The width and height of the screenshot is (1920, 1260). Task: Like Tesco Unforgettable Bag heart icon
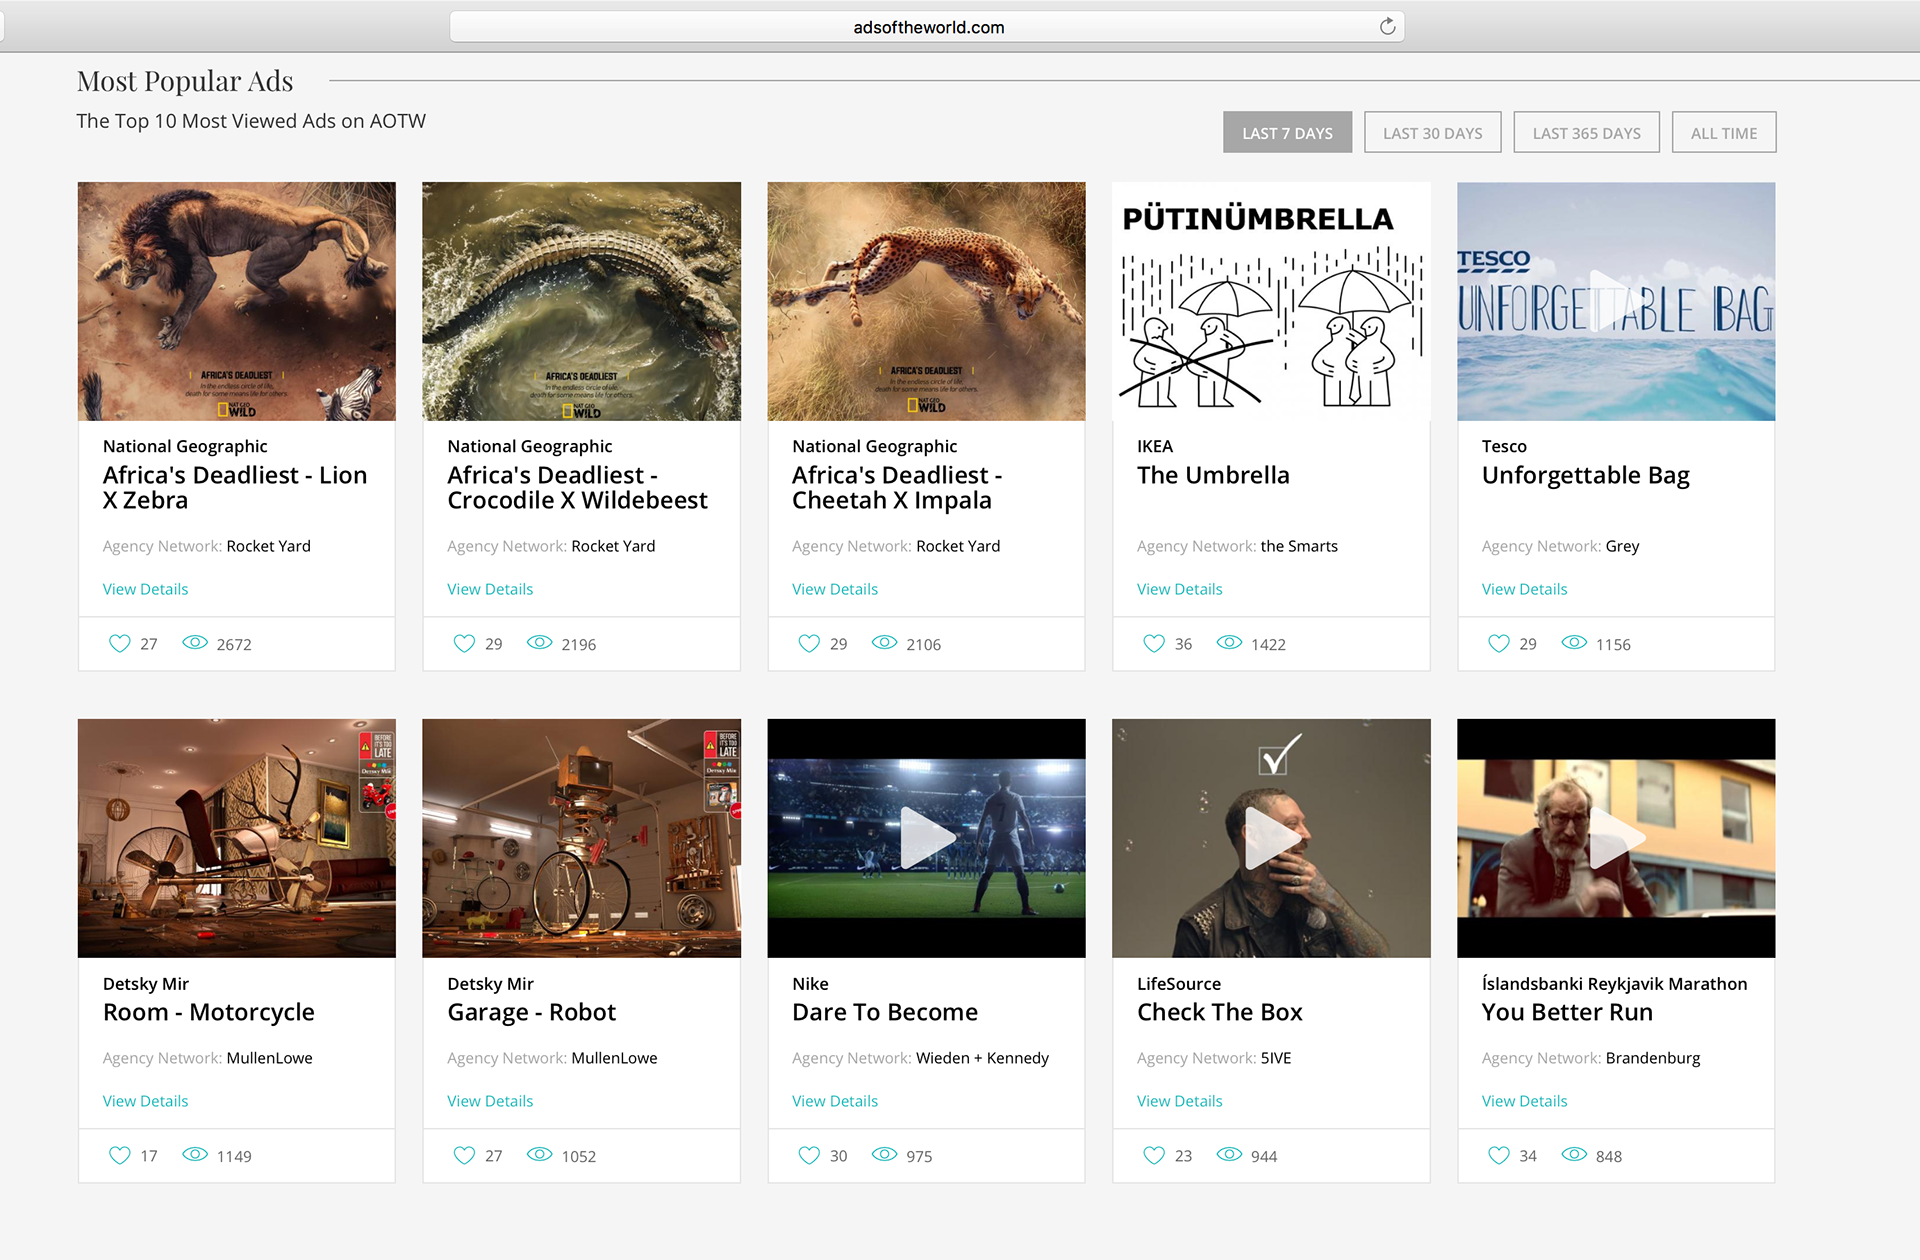coord(1499,643)
